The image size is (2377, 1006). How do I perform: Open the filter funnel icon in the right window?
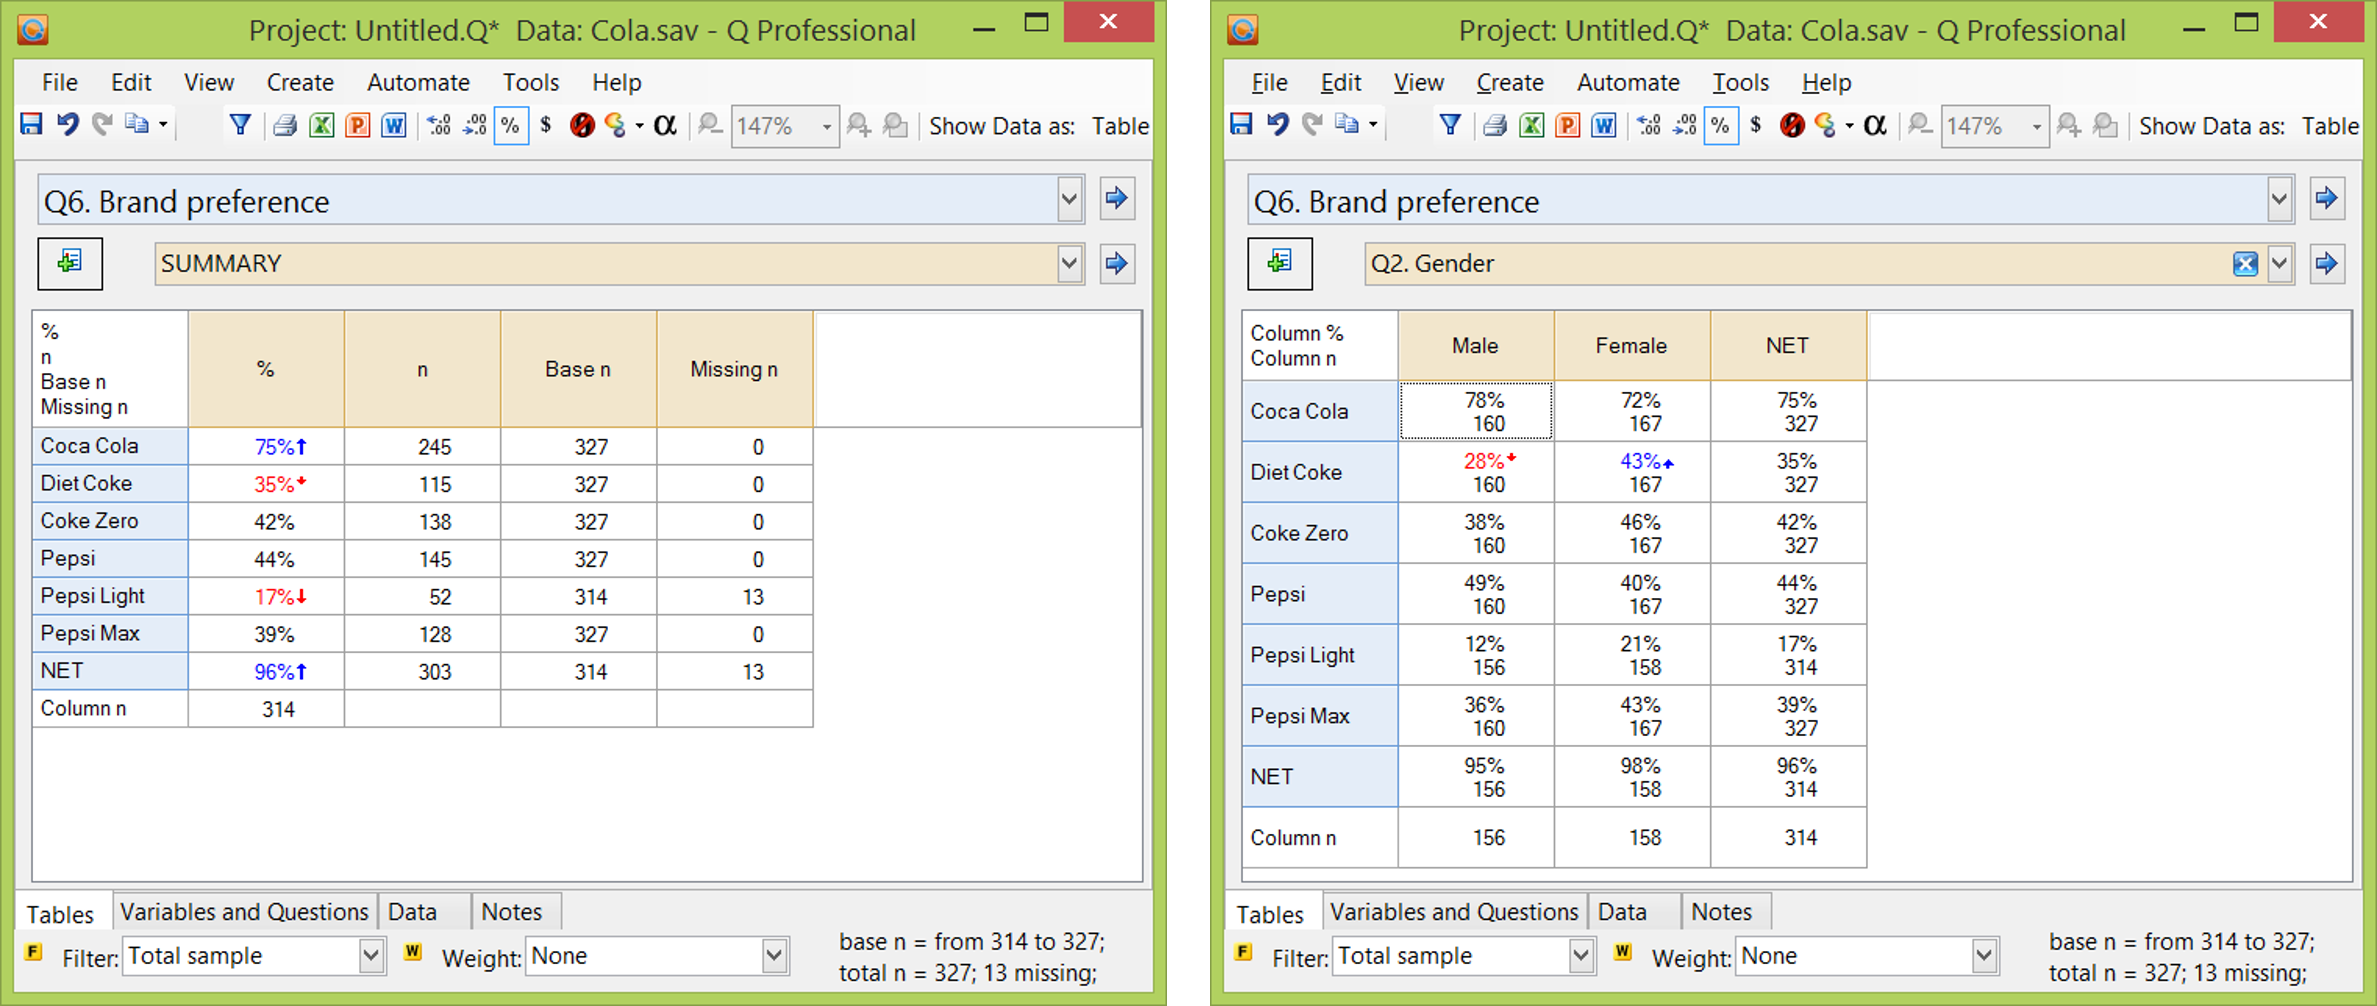tap(1450, 125)
